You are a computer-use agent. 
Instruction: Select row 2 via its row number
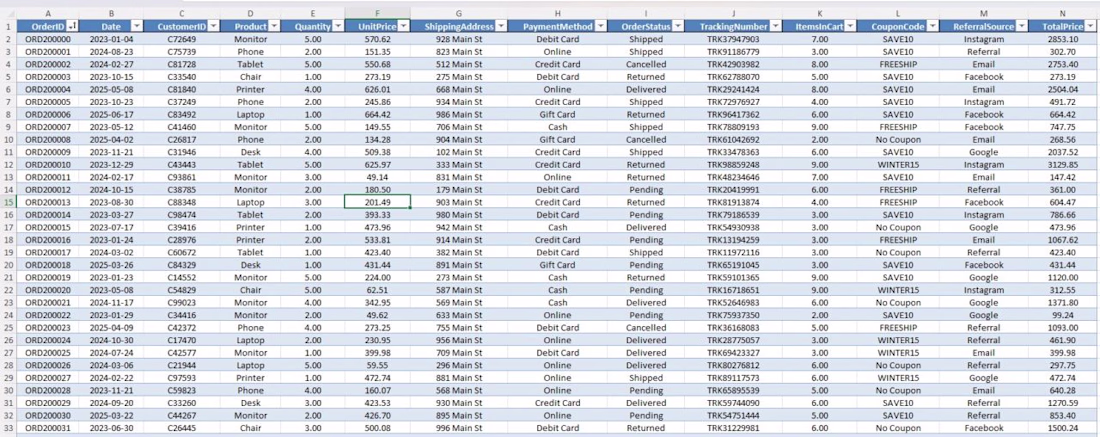pyautogui.click(x=8, y=39)
